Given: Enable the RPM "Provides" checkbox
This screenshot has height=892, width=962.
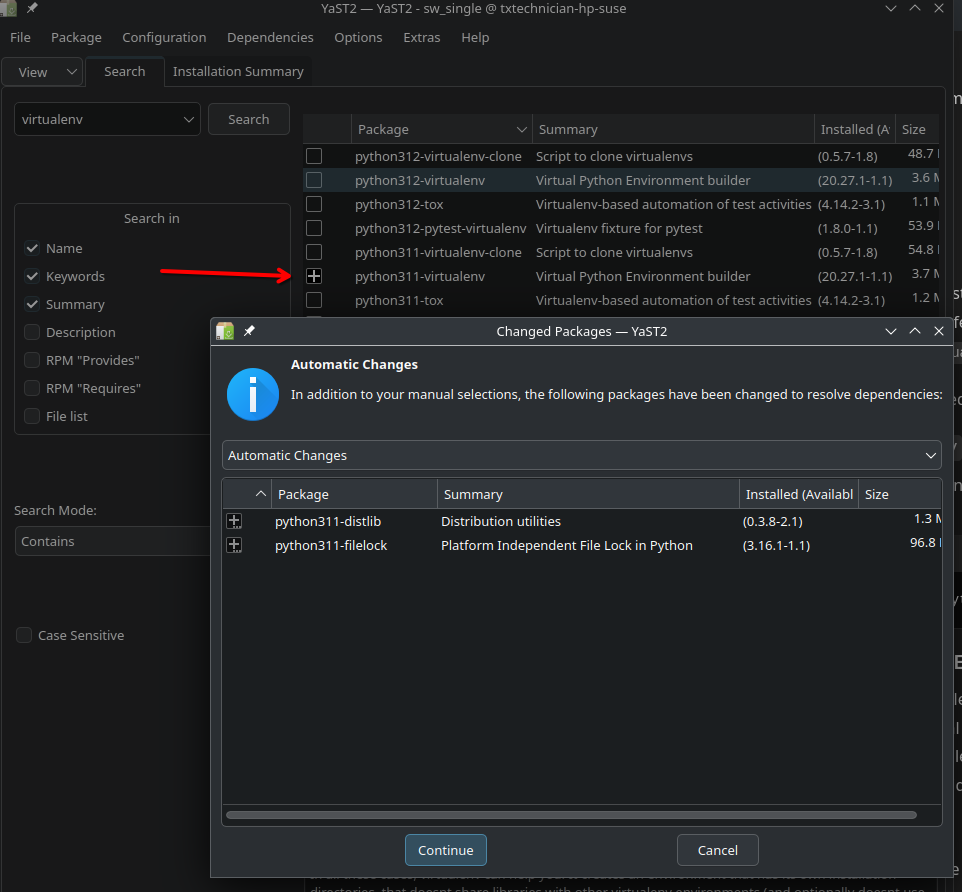Looking at the screenshot, I should [32, 361].
